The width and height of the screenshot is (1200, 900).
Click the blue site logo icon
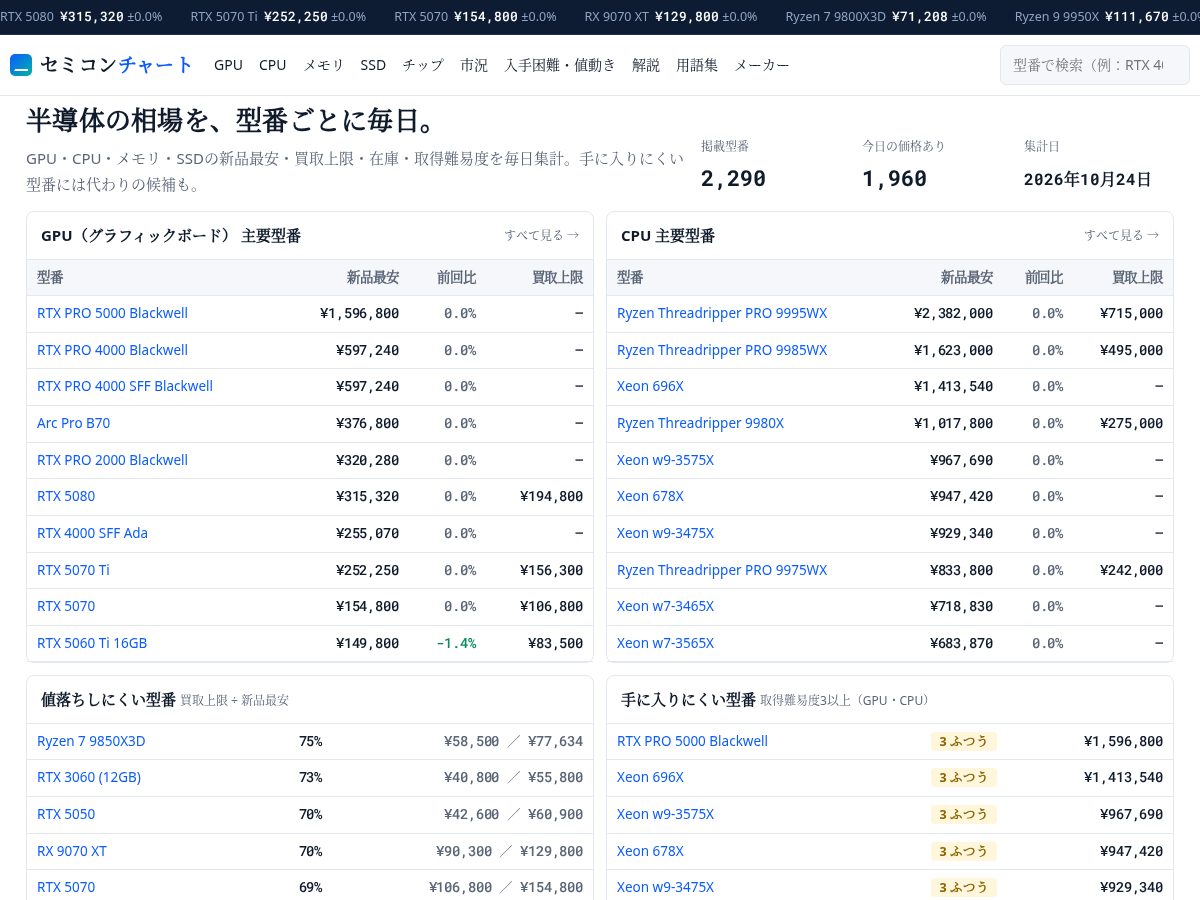21,65
